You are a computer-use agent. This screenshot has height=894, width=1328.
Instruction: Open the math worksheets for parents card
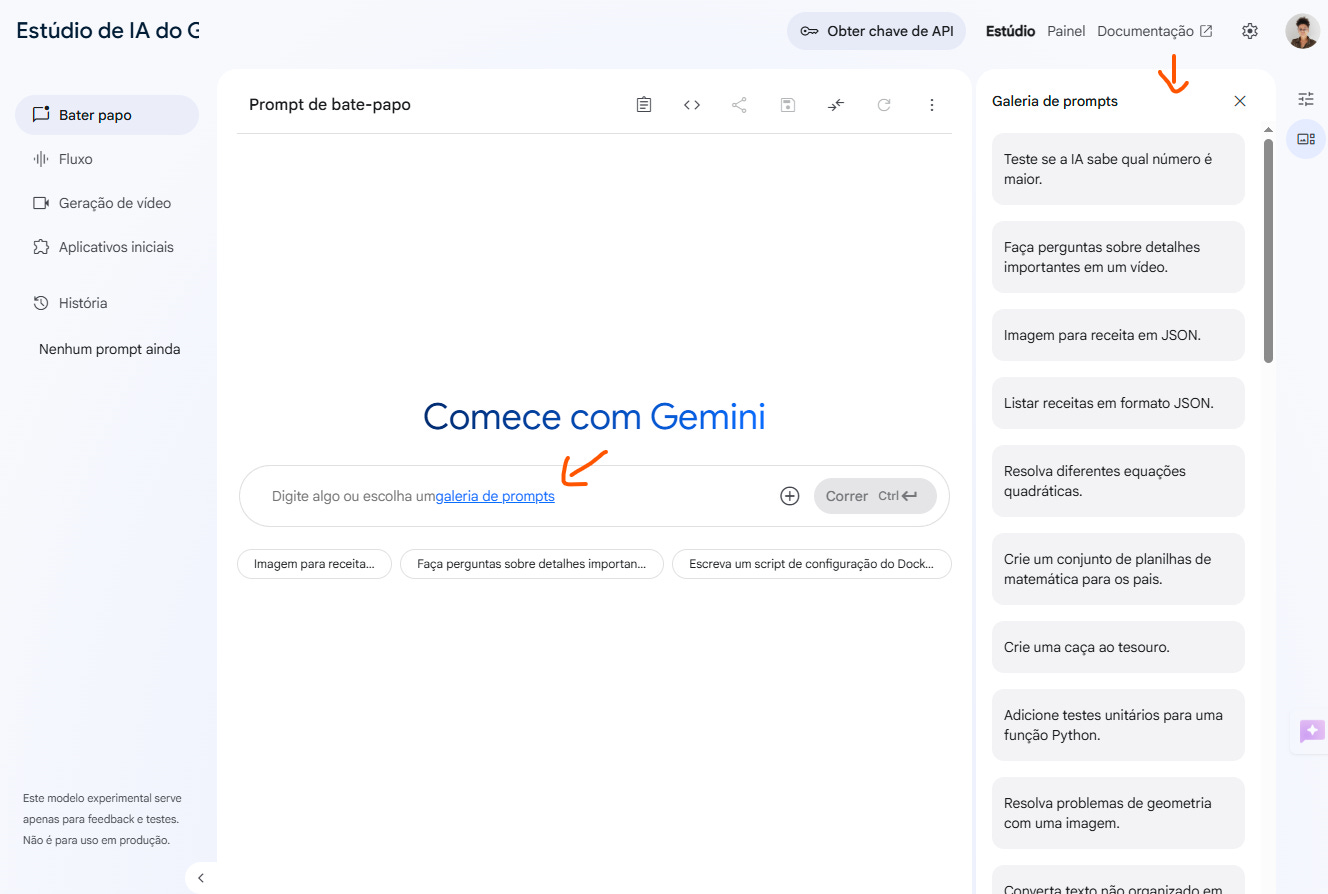point(1118,569)
